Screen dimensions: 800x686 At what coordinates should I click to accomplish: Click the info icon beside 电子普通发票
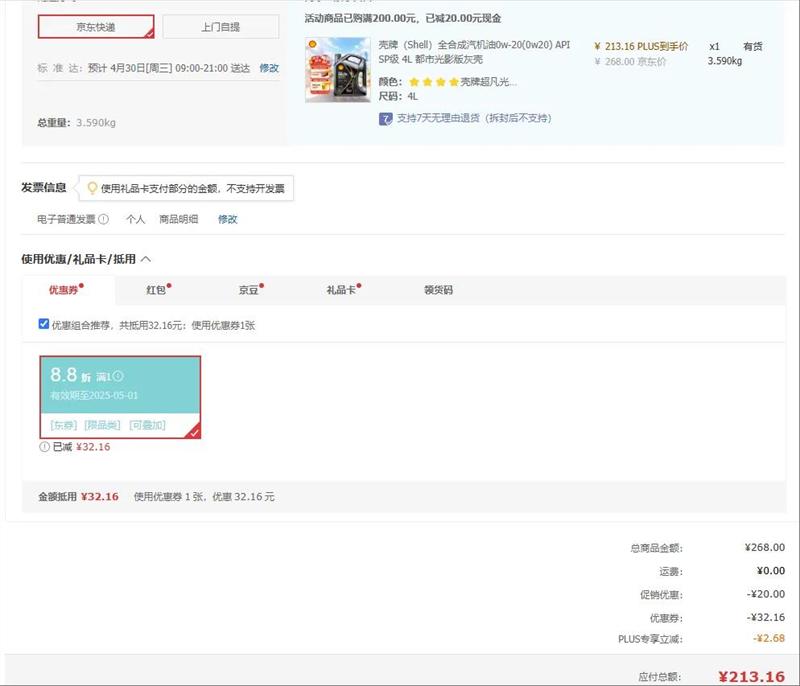click(x=104, y=219)
